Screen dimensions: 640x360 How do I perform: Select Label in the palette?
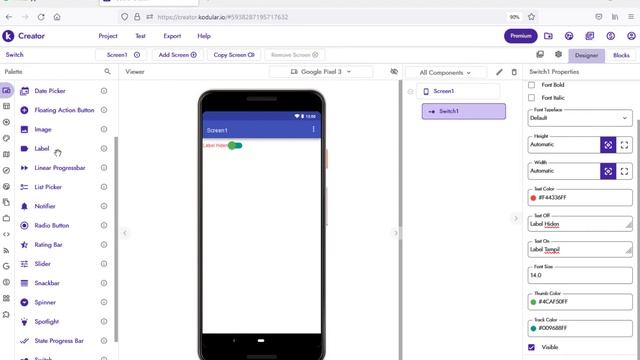point(42,149)
